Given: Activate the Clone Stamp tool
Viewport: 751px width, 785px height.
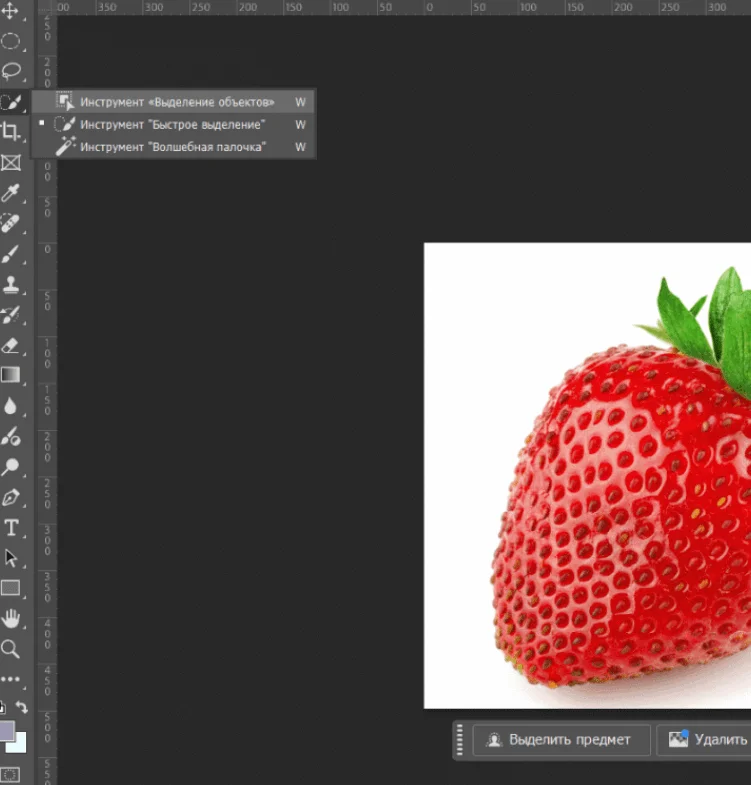Looking at the screenshot, I should 11,284.
